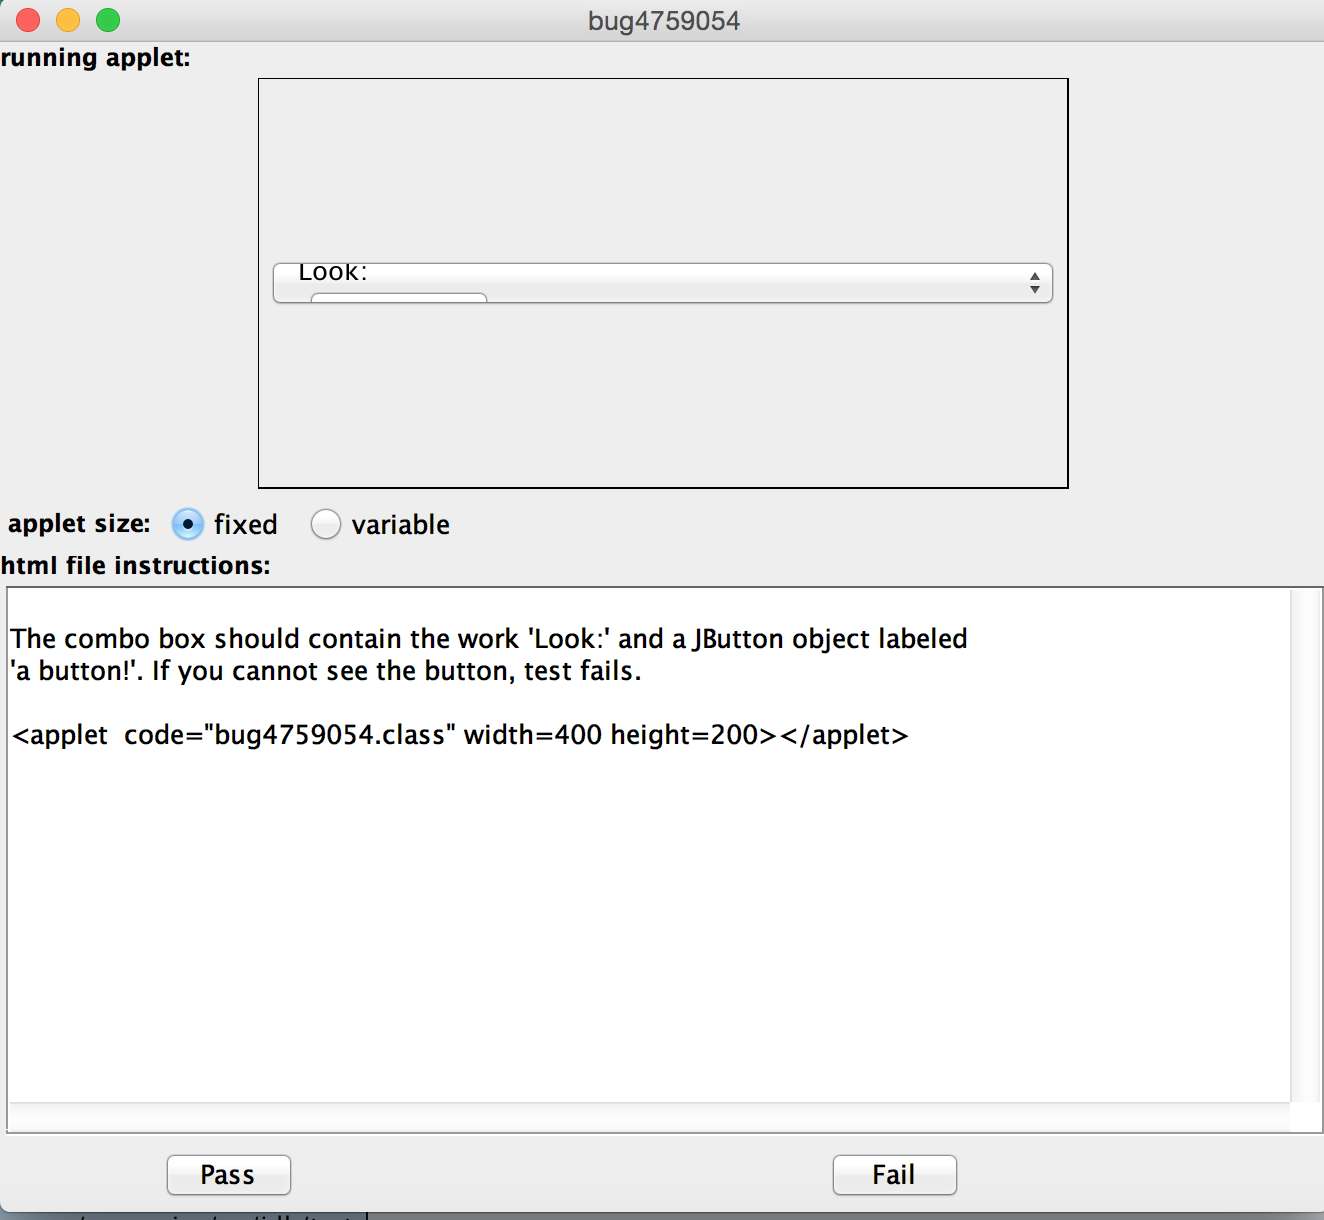
Task: Click the applet code tag line
Action: pos(460,735)
